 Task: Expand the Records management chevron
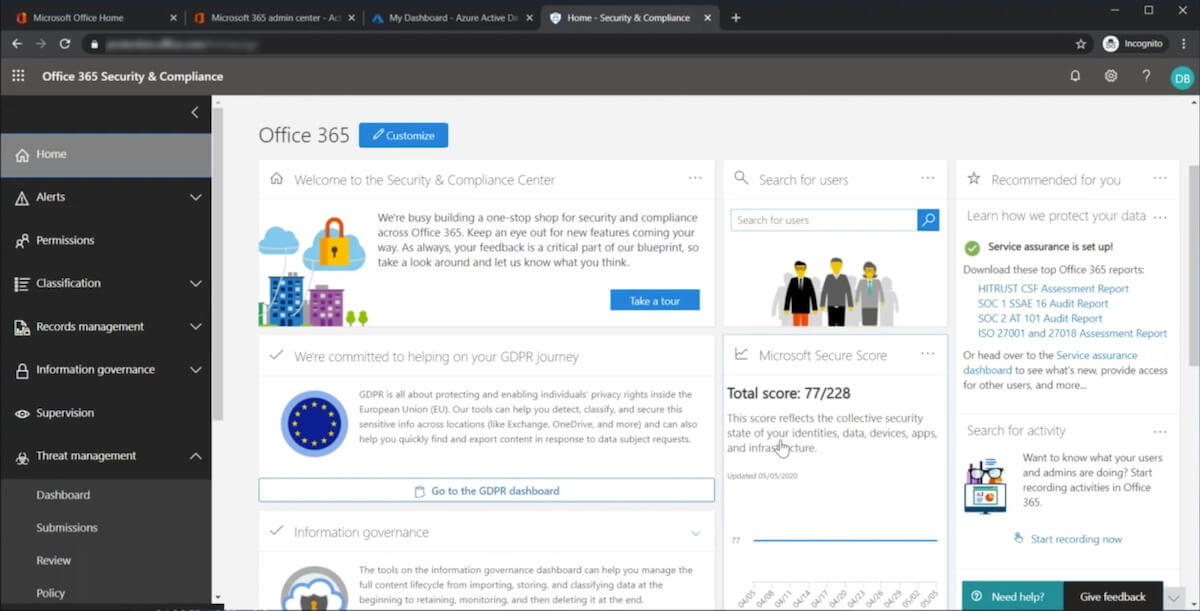pyautogui.click(x=196, y=327)
